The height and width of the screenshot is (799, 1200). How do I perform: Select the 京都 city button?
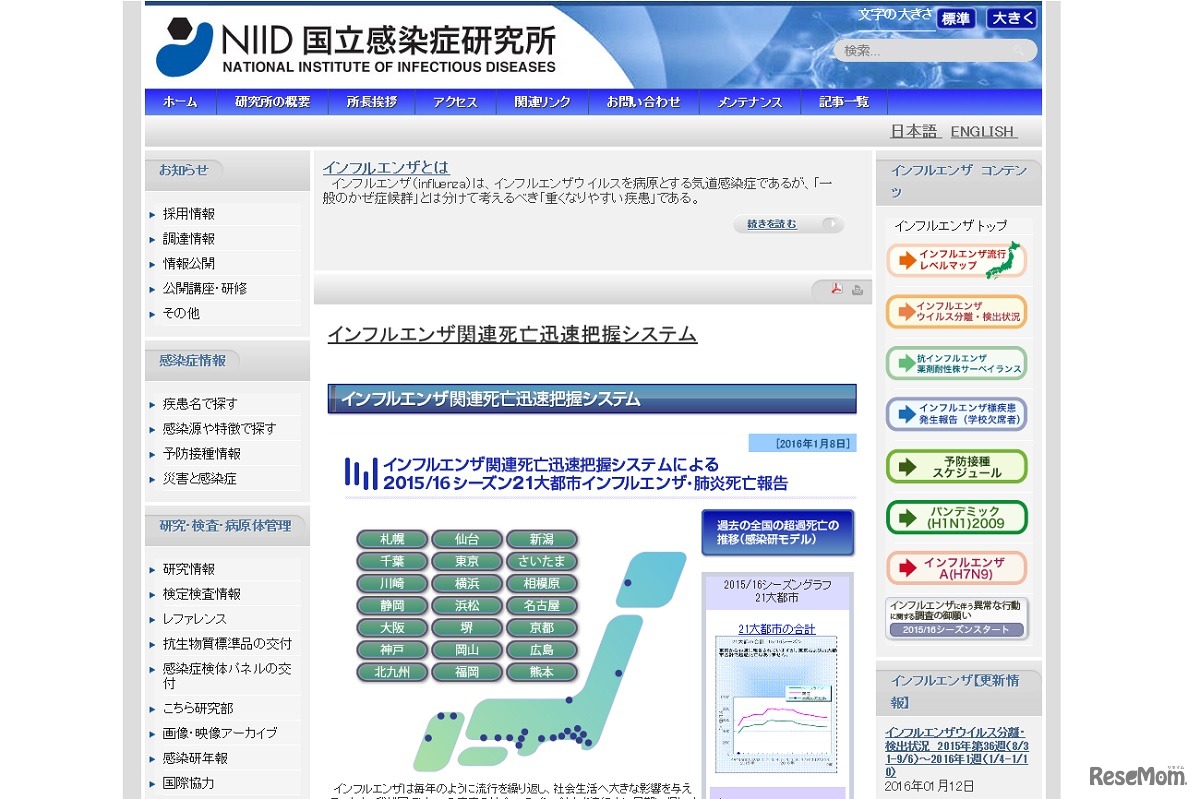coord(542,628)
